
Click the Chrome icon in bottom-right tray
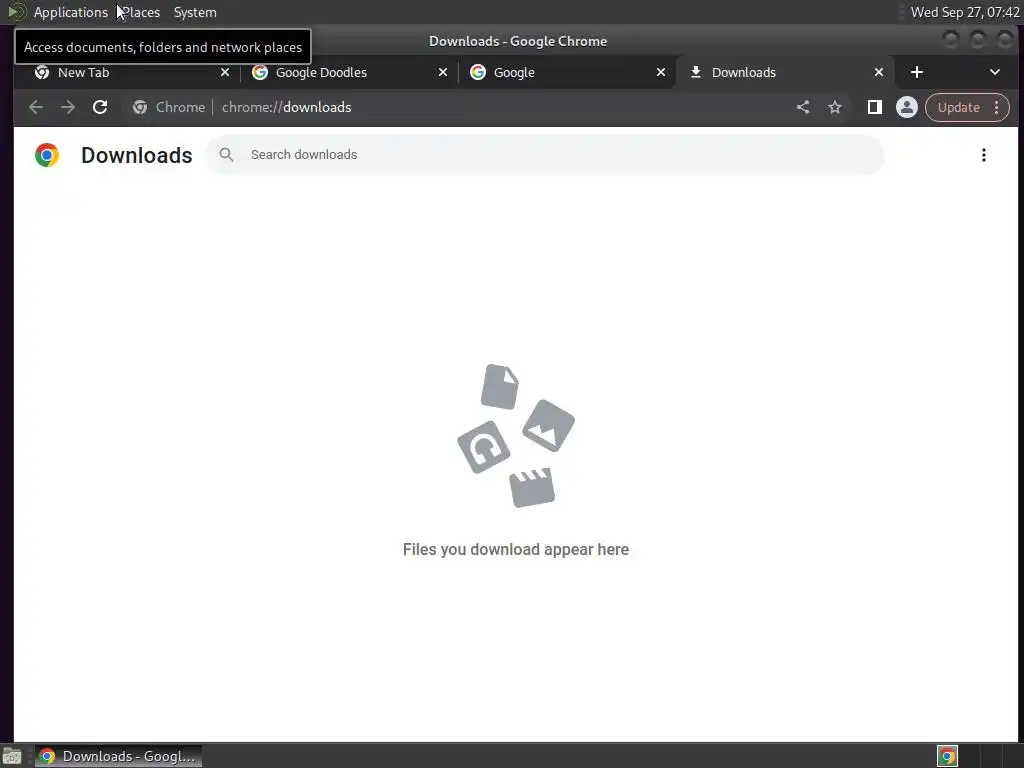[947, 756]
